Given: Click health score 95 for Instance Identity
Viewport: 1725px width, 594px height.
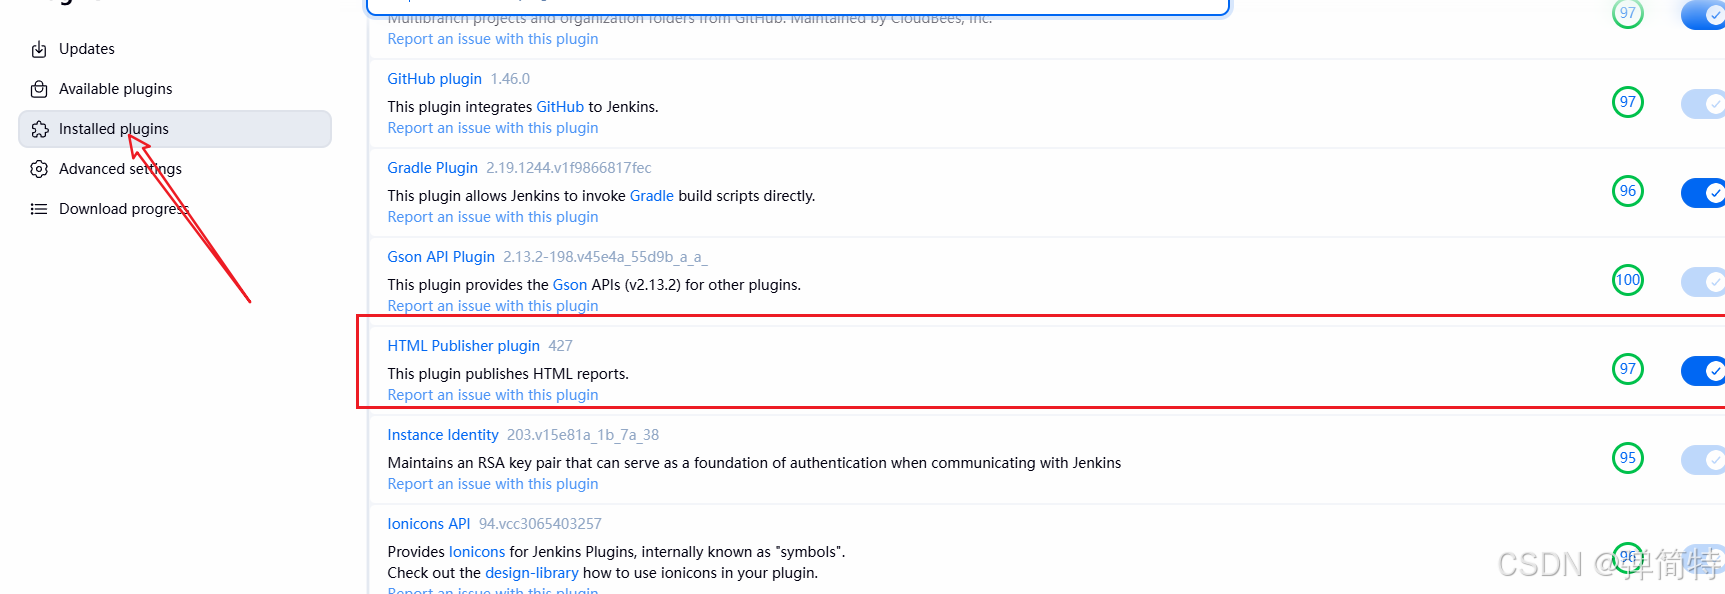Looking at the screenshot, I should pyautogui.click(x=1628, y=458).
